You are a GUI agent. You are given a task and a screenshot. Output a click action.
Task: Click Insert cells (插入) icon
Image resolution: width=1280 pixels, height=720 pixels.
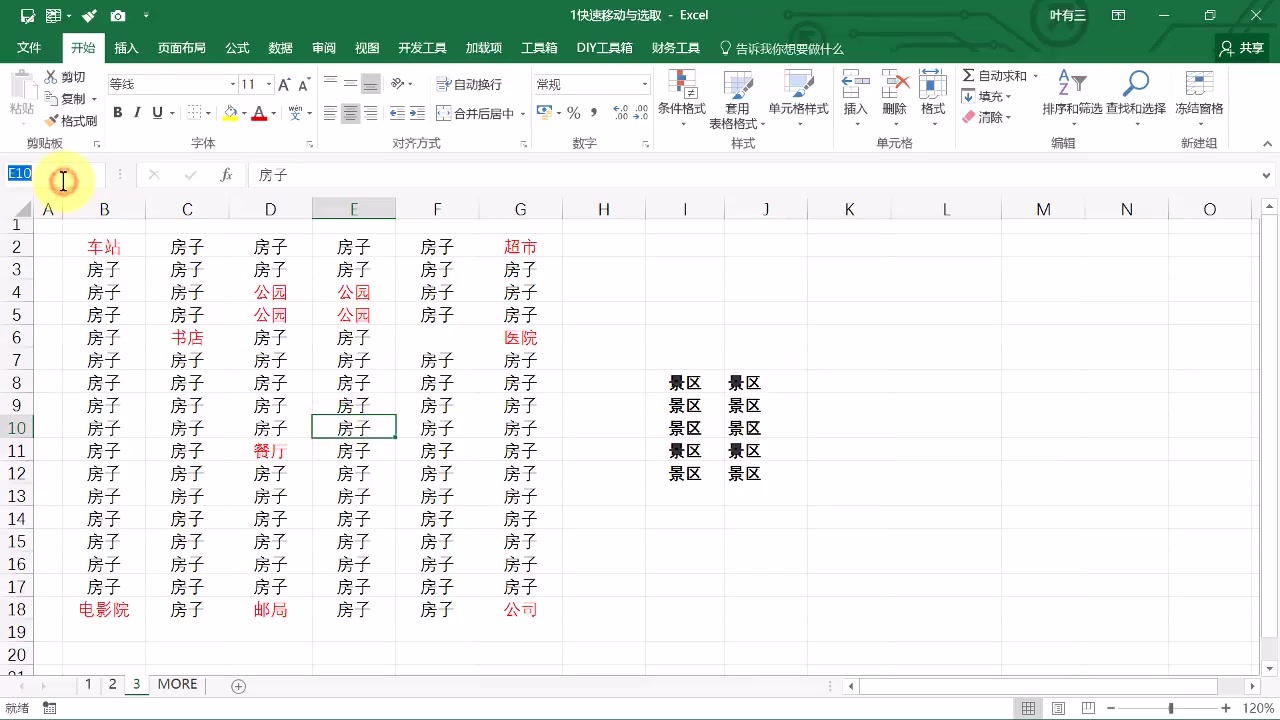[856, 98]
